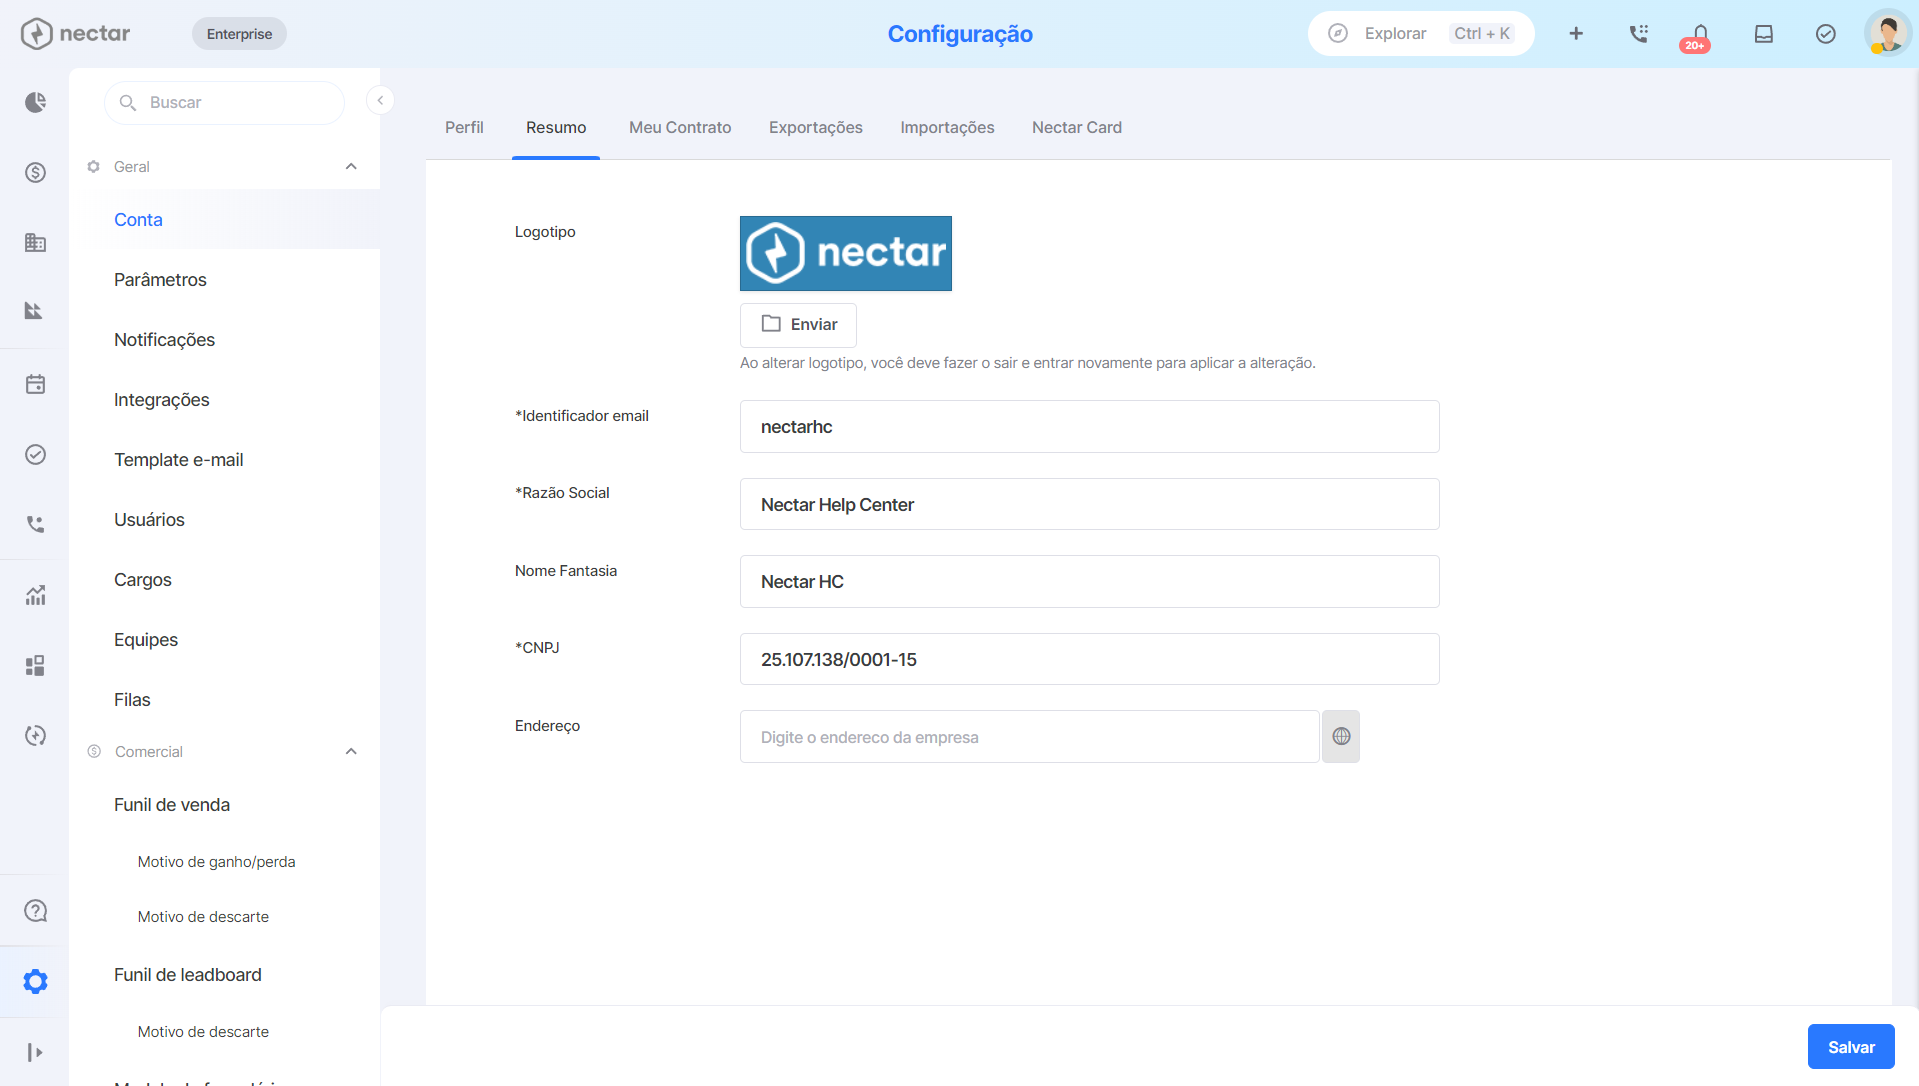Open the phone dialer icon in top bar

1638,34
